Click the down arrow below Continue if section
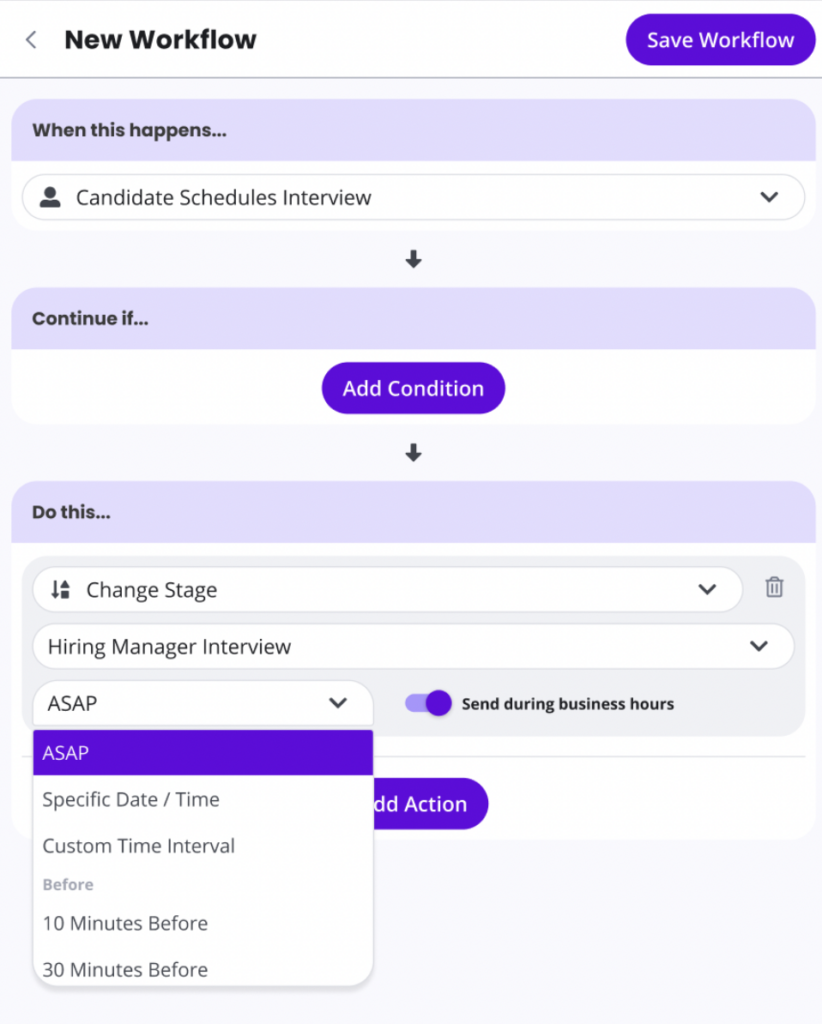 (x=413, y=453)
